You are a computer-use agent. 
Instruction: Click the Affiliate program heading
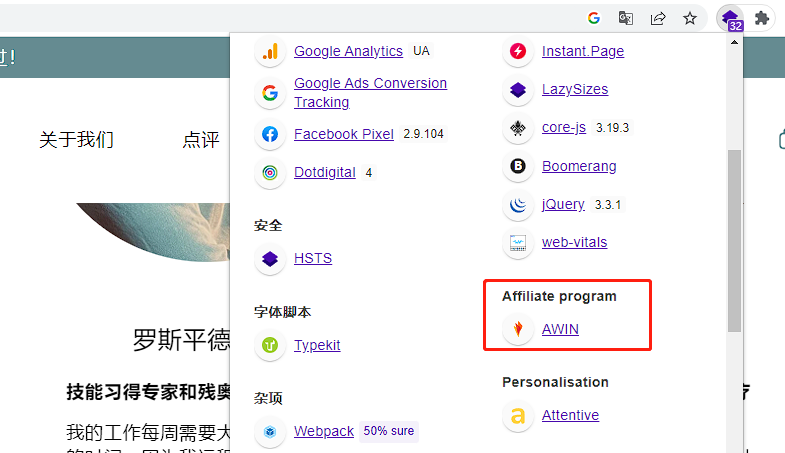coord(559,296)
